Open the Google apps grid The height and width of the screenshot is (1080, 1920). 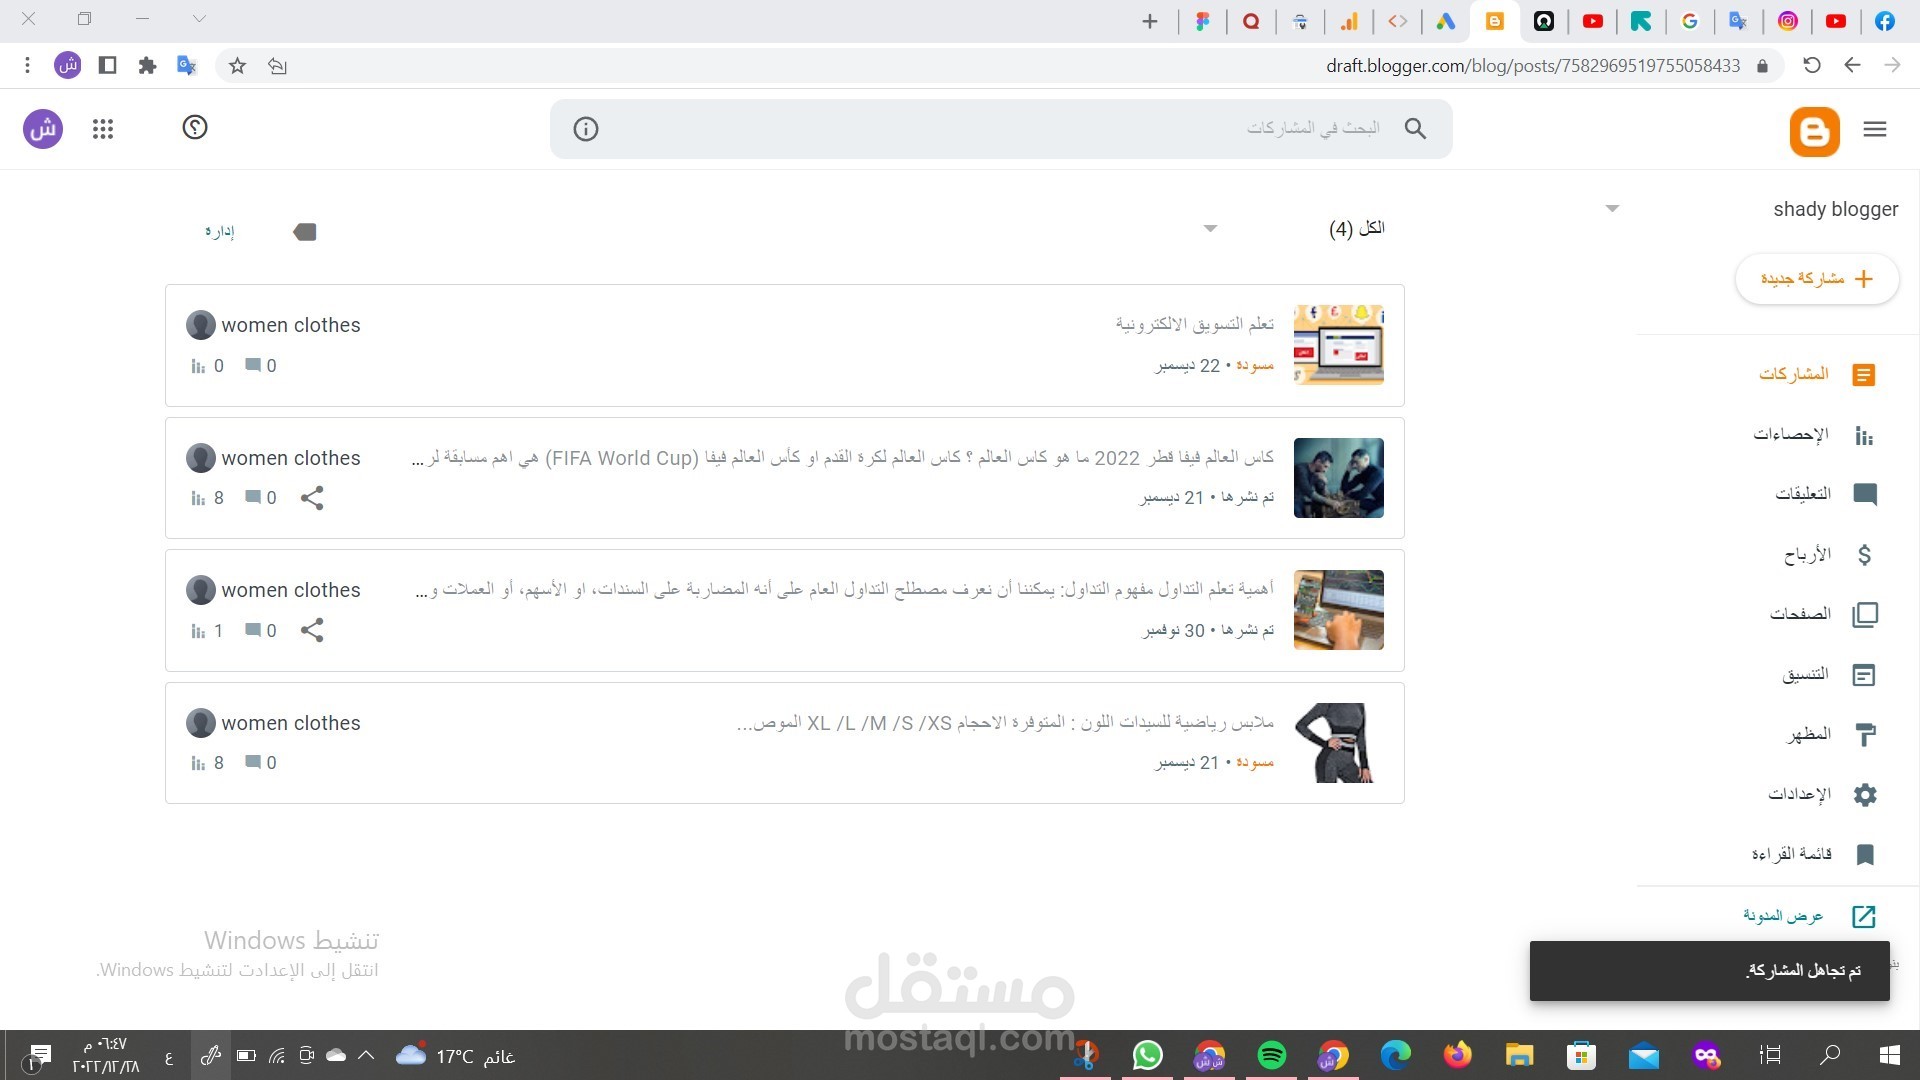(x=103, y=129)
